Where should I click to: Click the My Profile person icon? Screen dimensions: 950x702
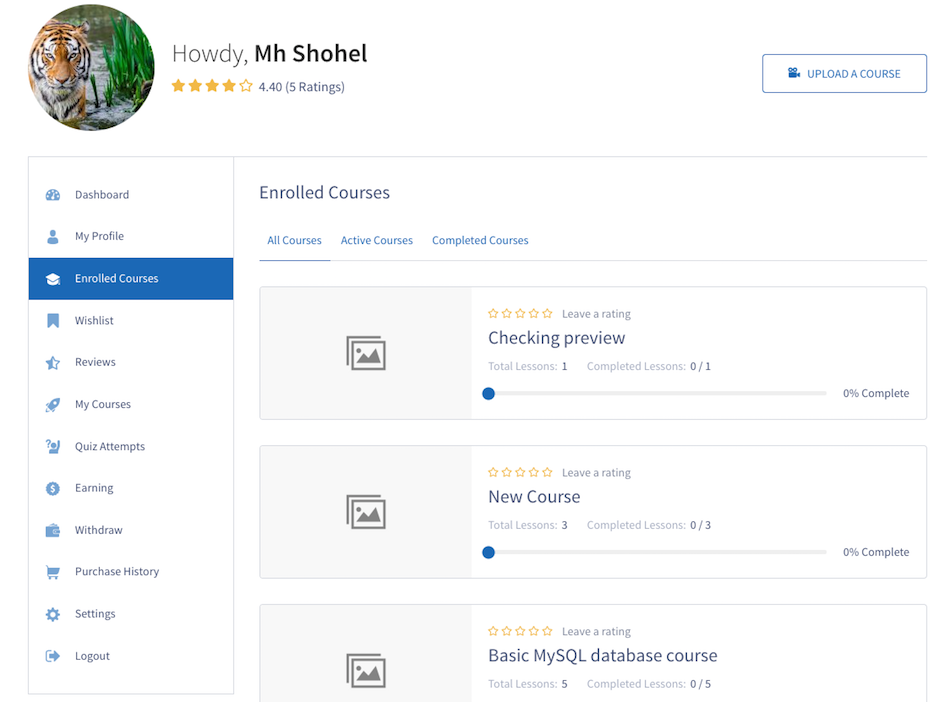click(x=53, y=236)
